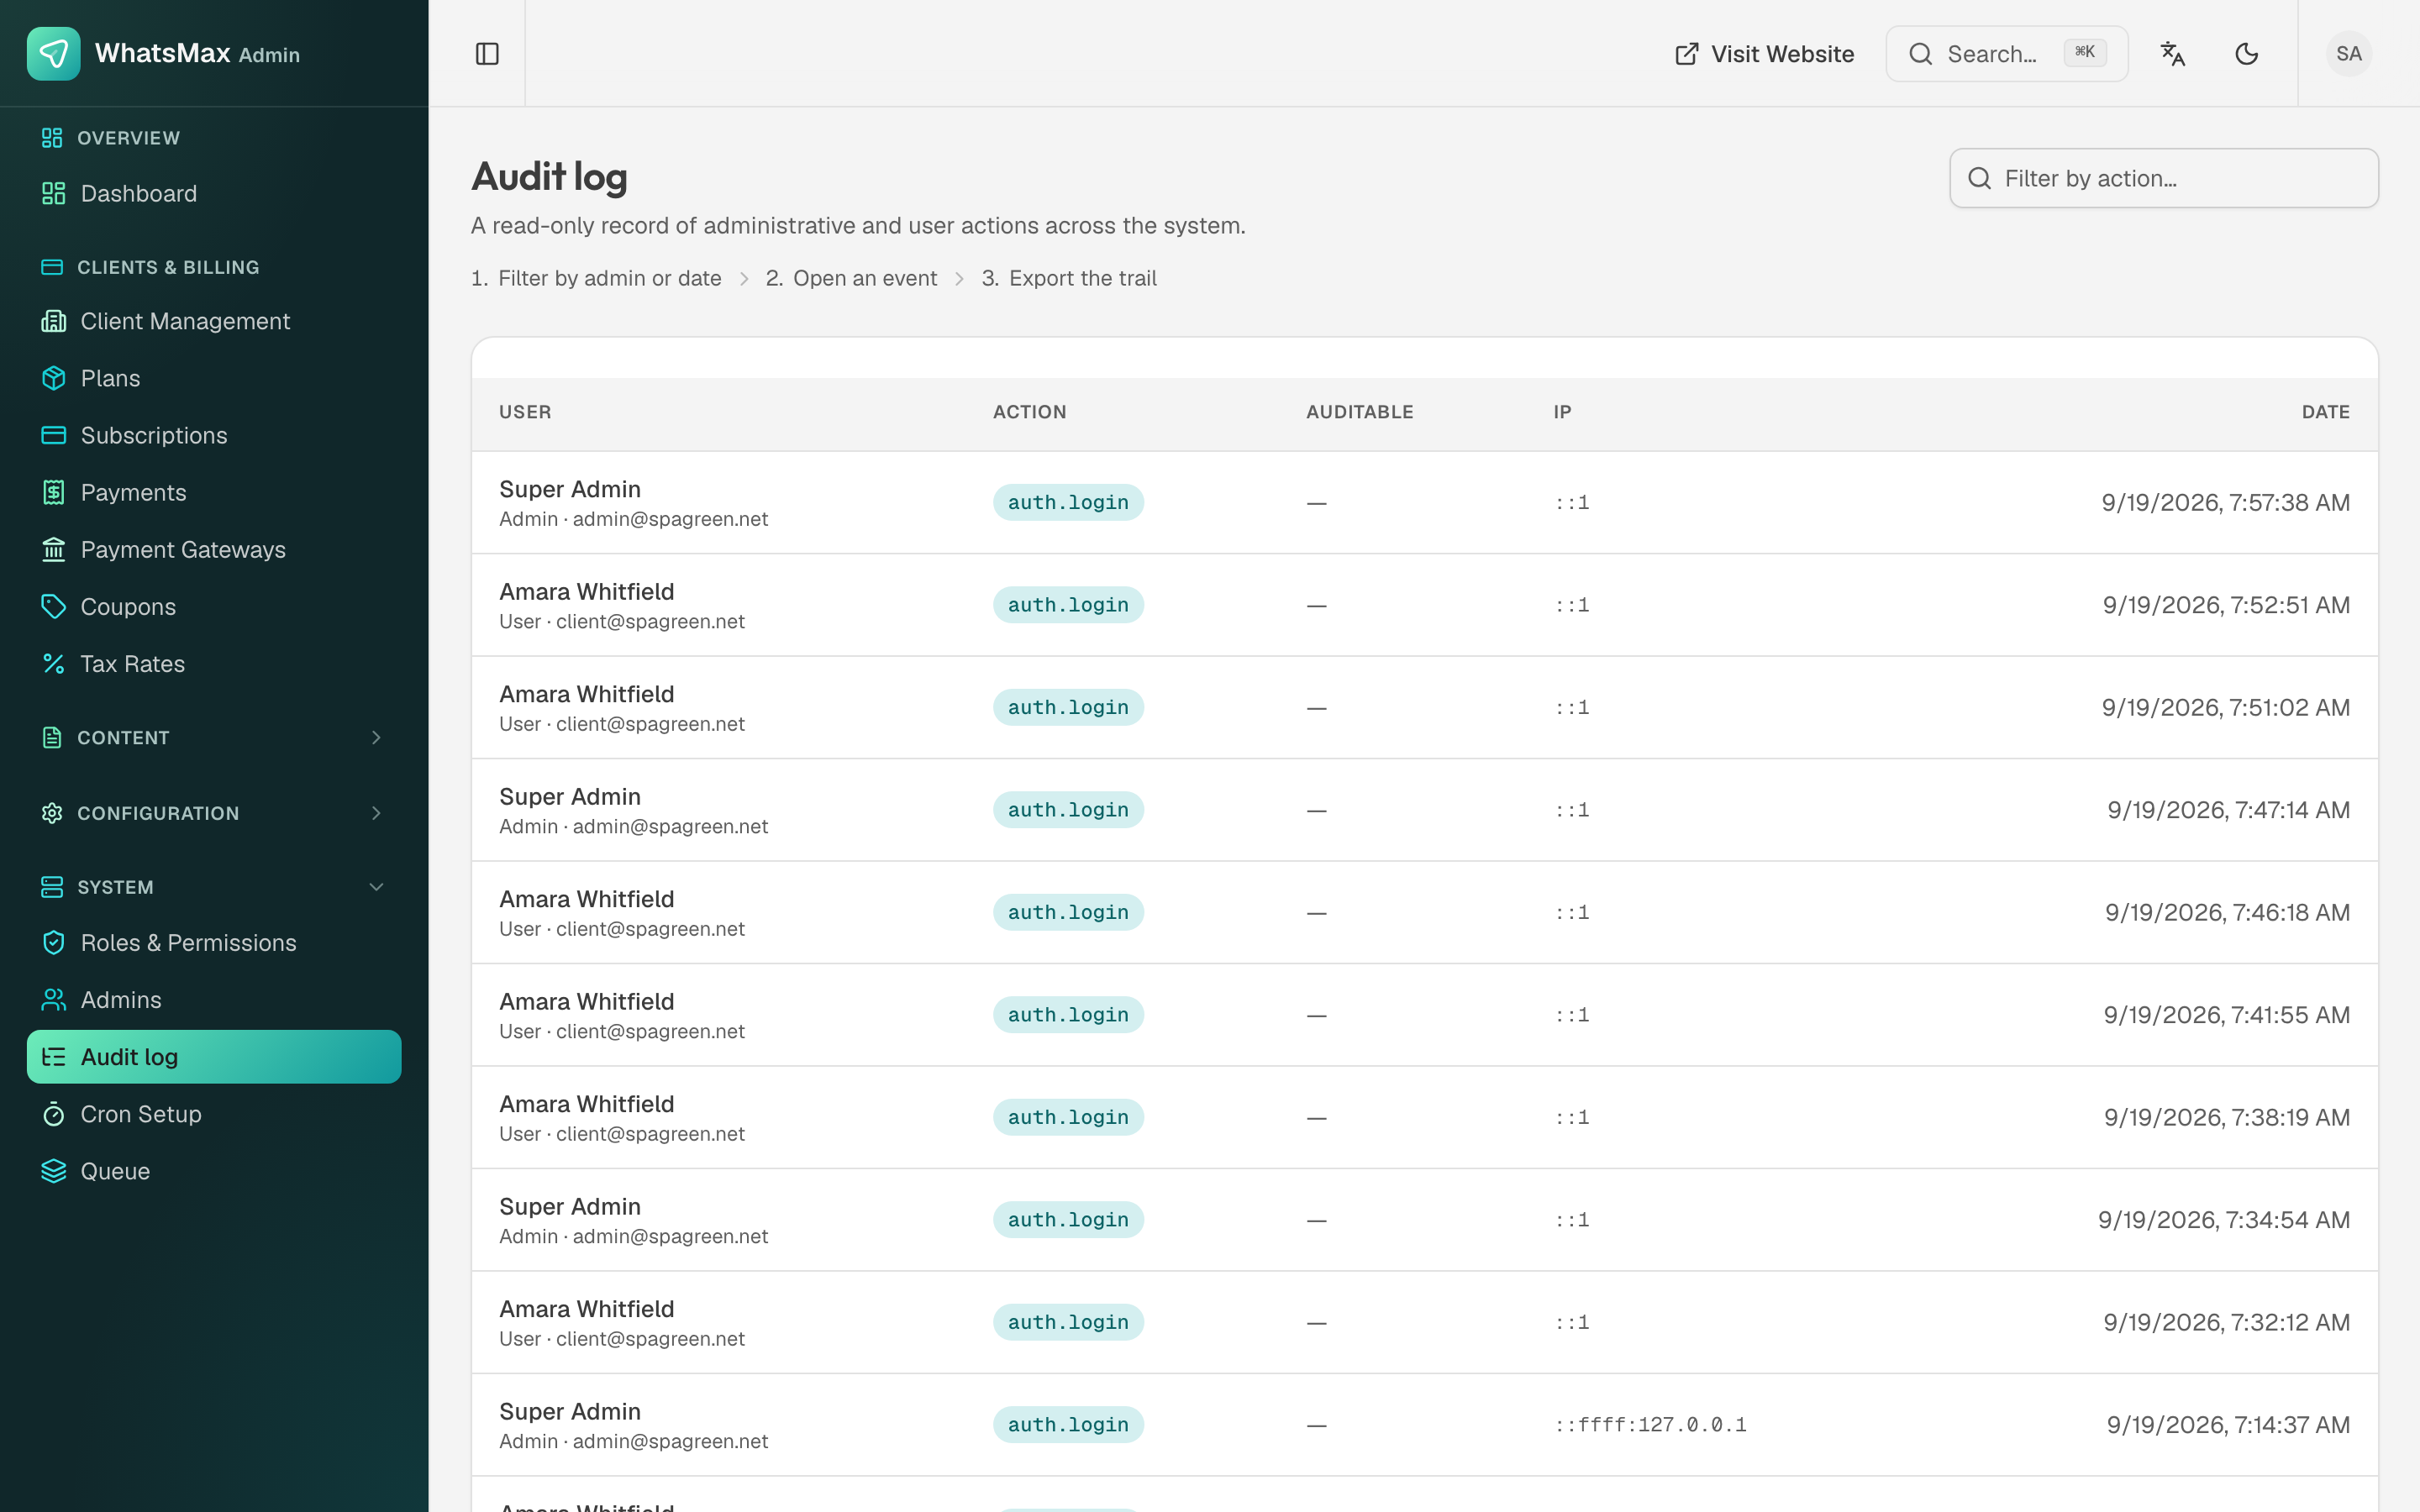Open Tax Rates page
The width and height of the screenshot is (2420, 1512).
coord(214,663)
